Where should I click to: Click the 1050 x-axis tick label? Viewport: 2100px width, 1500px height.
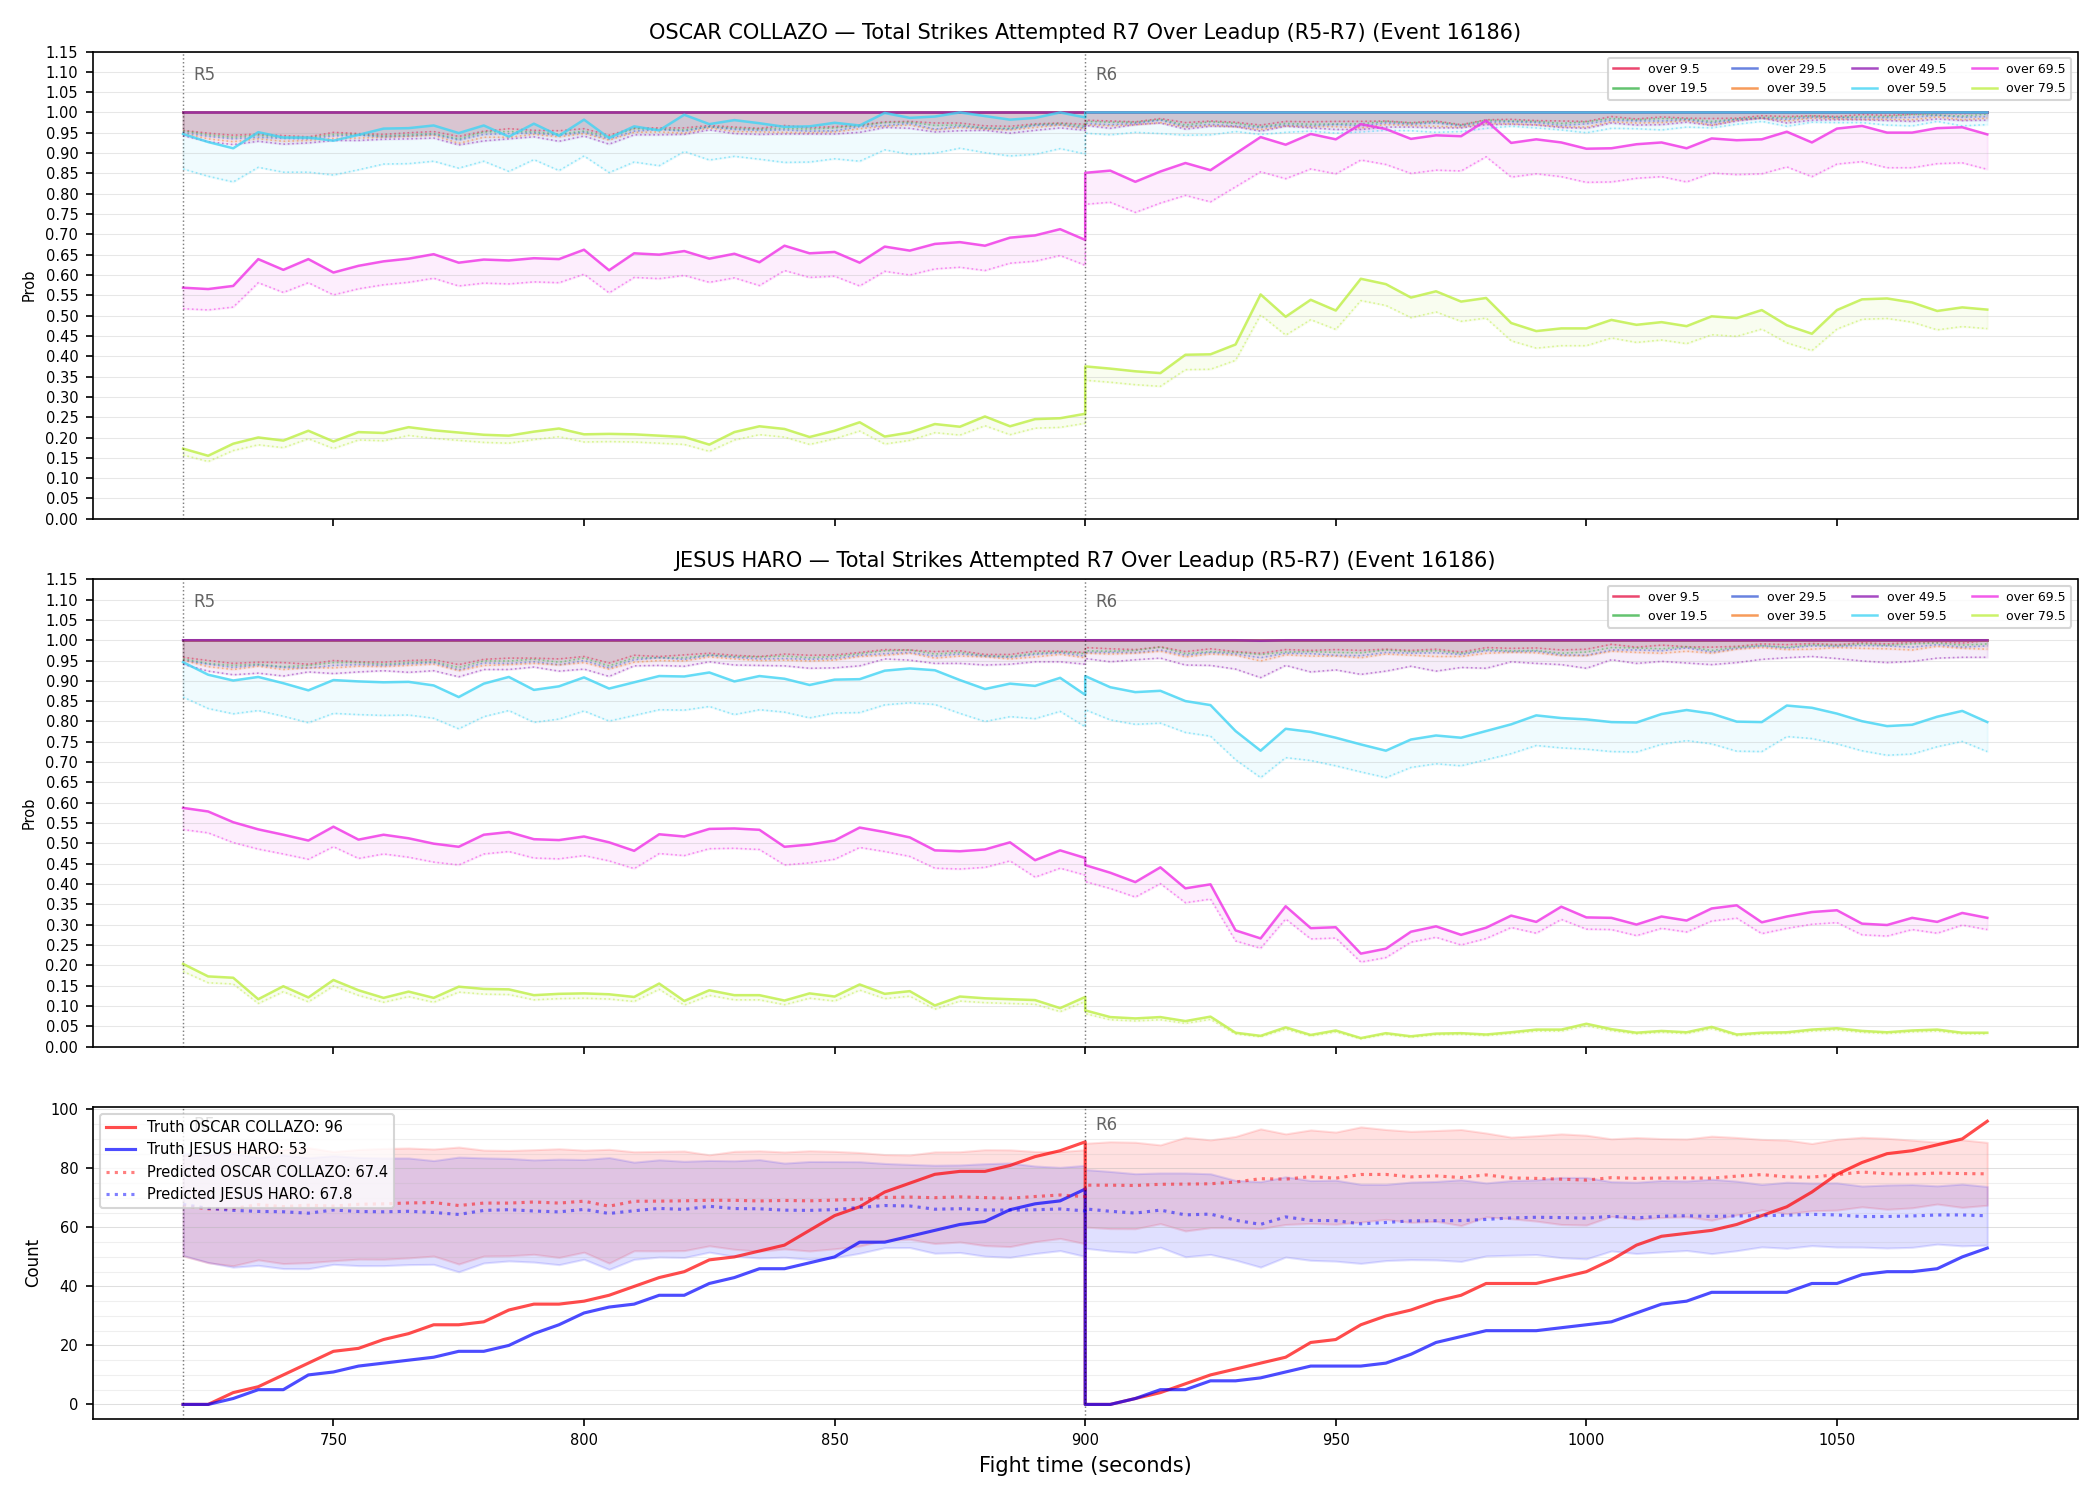click(1837, 1440)
